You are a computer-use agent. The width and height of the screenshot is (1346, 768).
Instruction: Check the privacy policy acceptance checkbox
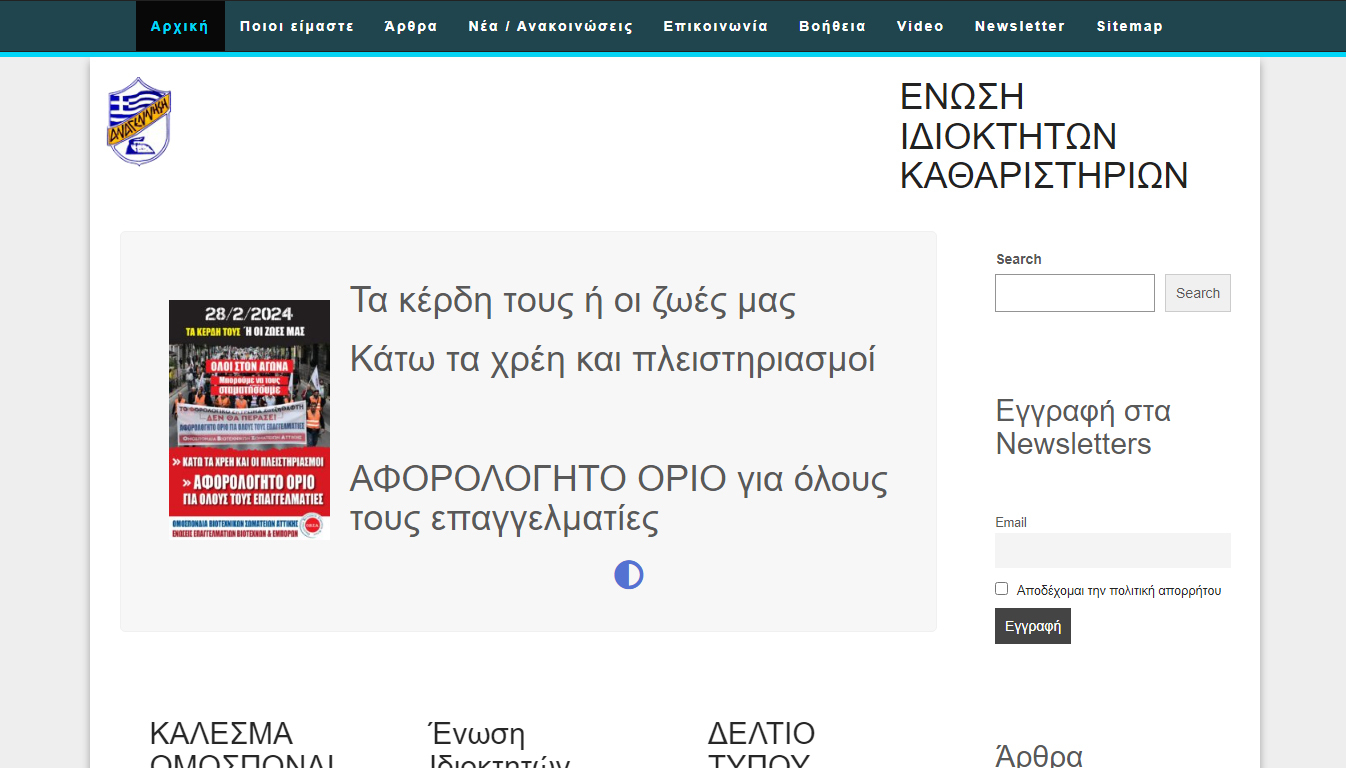coord(1002,589)
